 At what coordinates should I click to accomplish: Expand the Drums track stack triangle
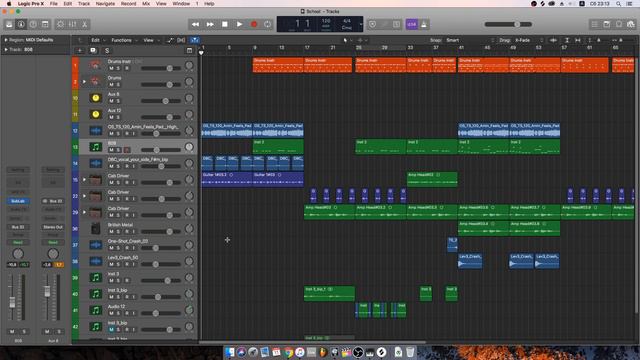point(84,82)
